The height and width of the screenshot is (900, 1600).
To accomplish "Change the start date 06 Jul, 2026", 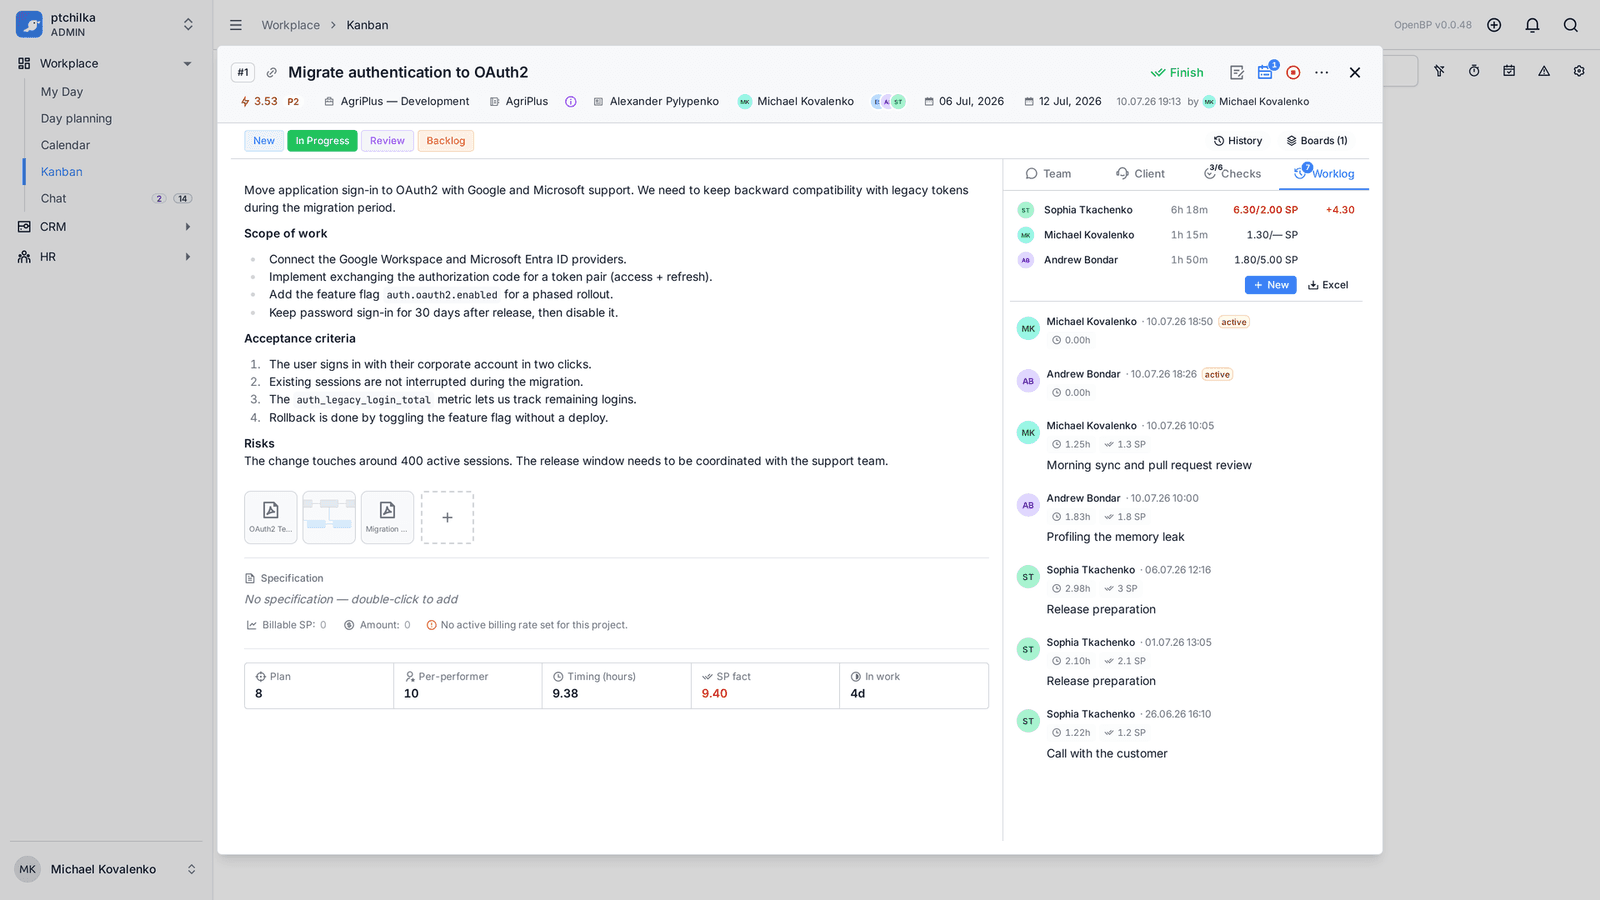I will 964,102.
